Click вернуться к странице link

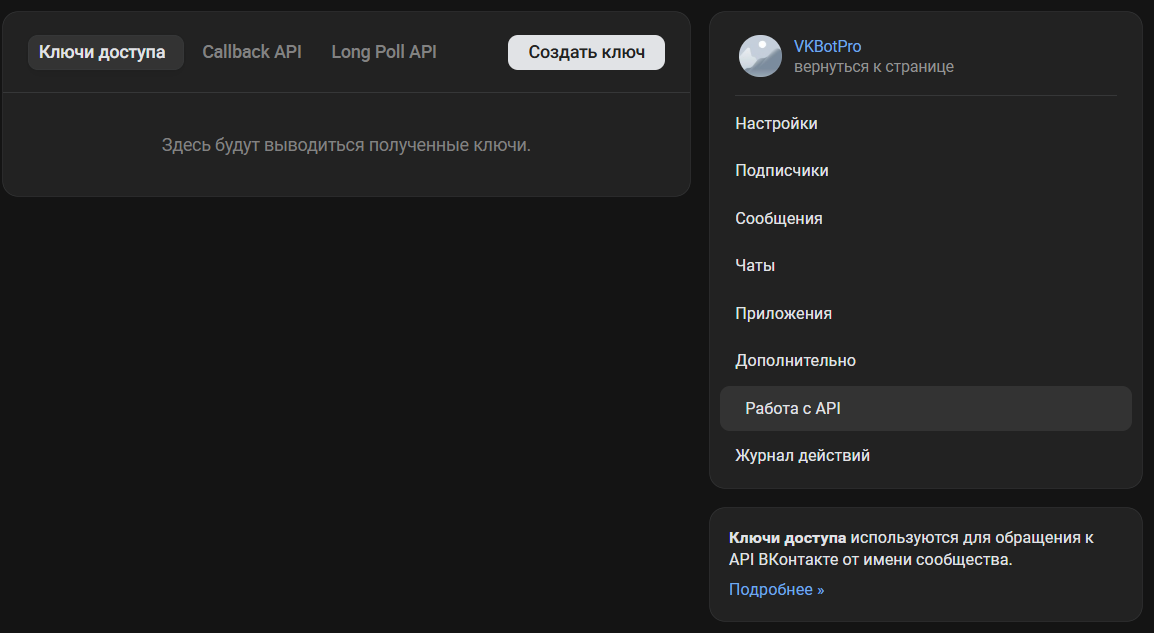tap(875, 66)
